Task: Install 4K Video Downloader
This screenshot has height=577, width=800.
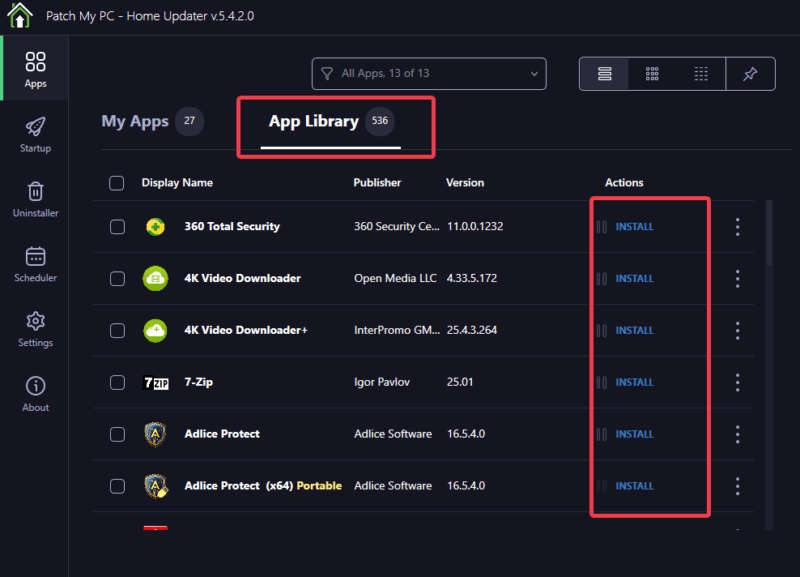Action: pyautogui.click(x=632, y=278)
